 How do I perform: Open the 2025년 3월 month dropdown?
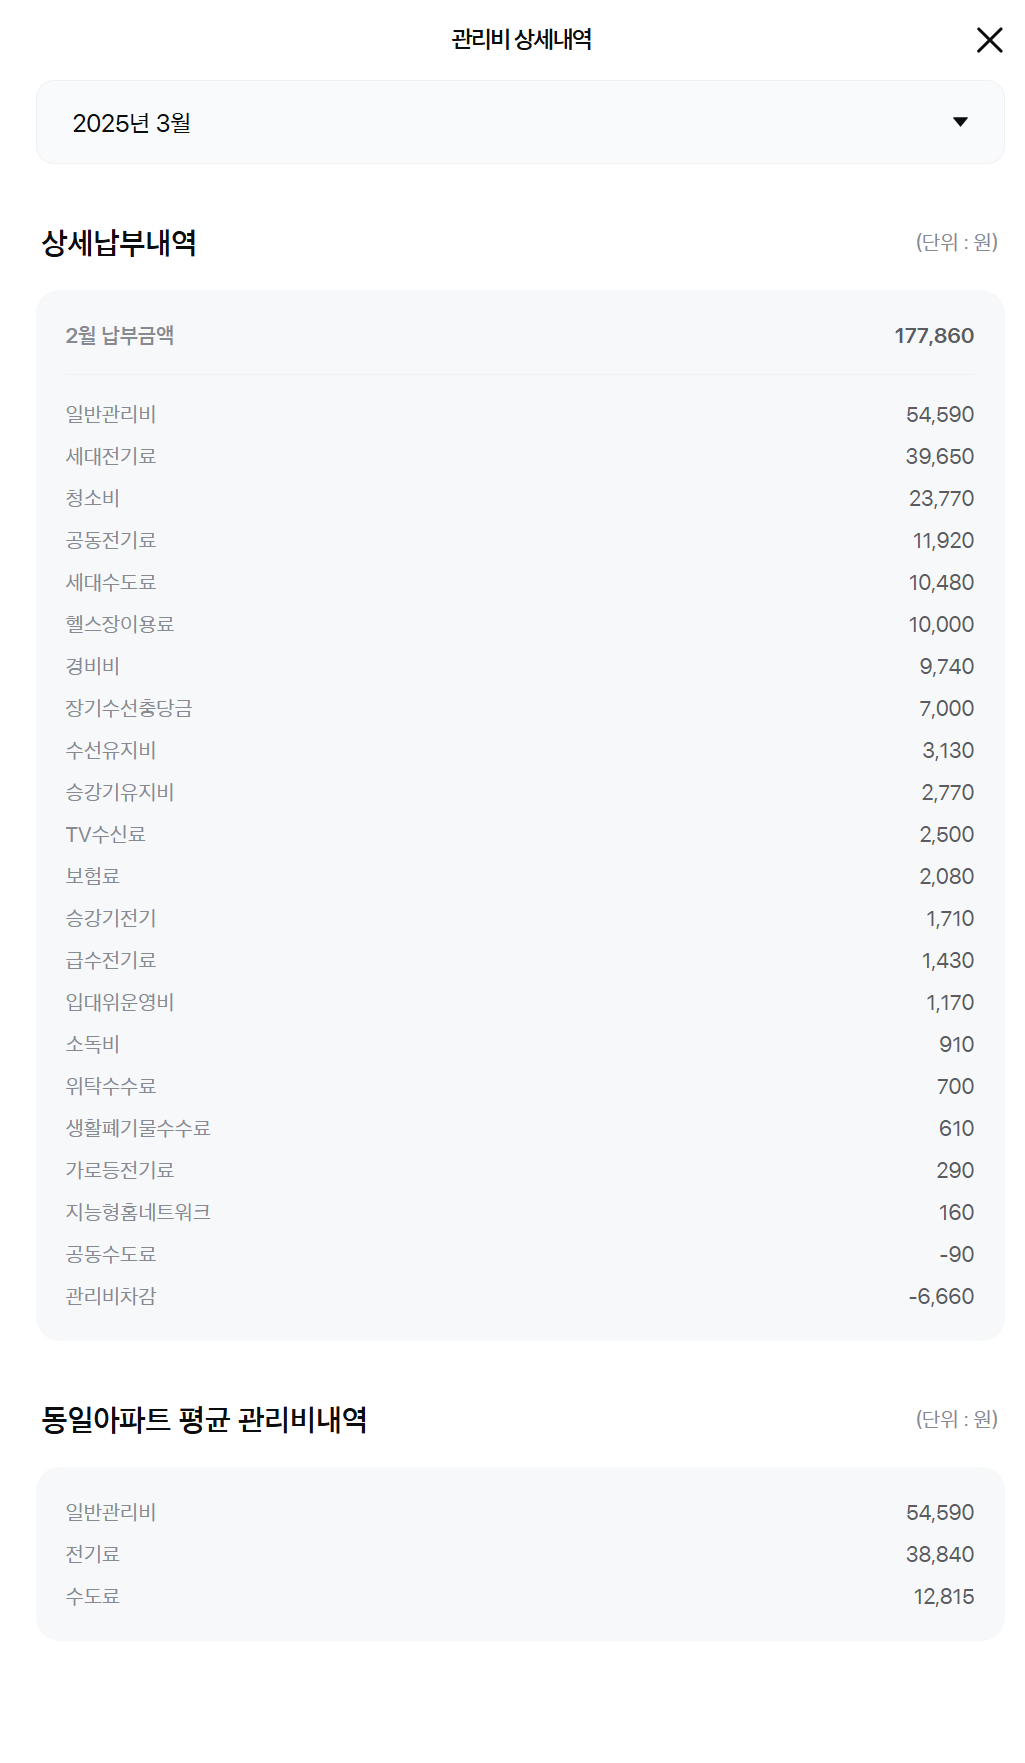pos(520,122)
